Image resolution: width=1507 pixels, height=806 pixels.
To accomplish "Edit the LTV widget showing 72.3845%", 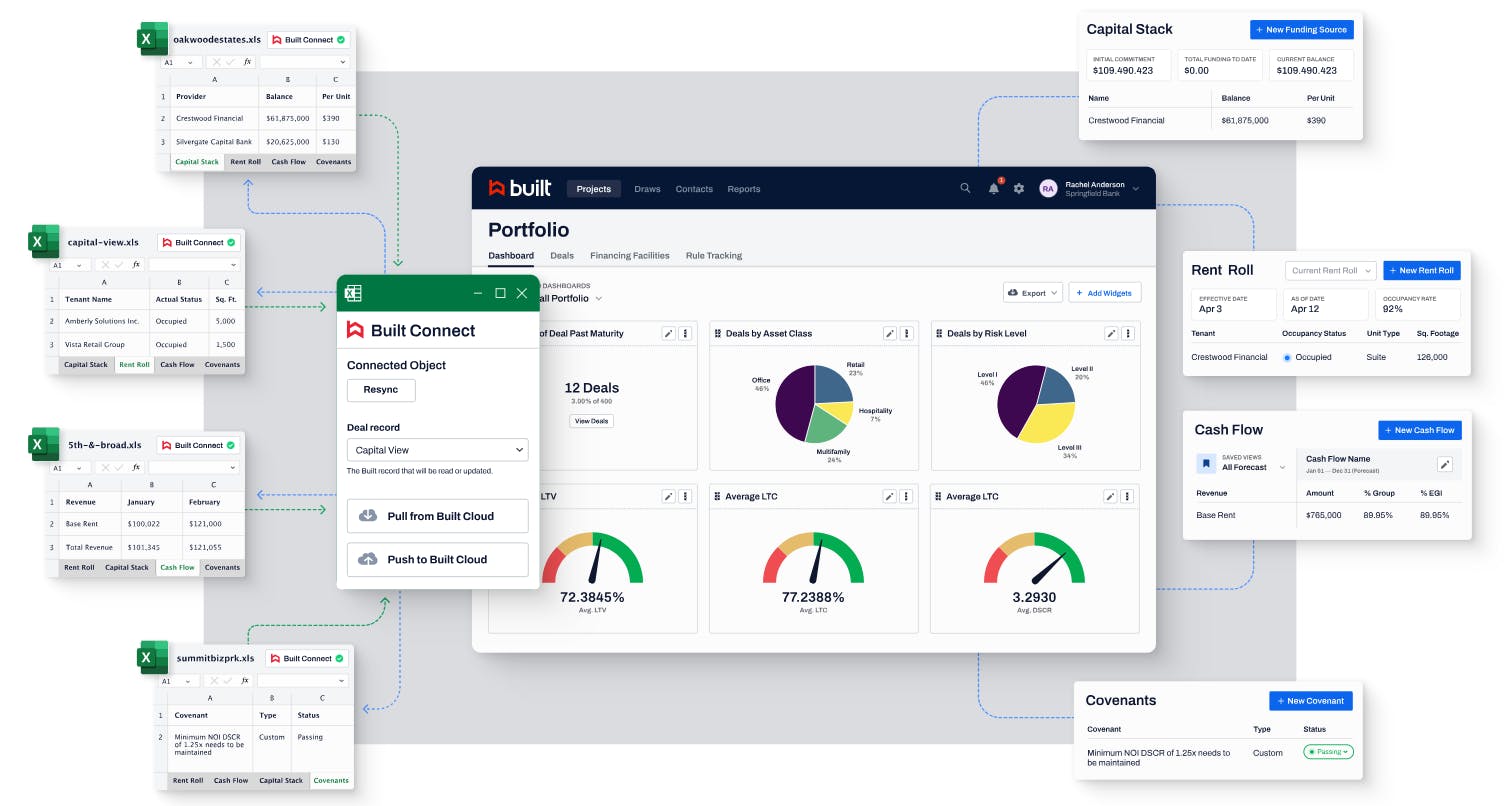I will click(x=668, y=496).
